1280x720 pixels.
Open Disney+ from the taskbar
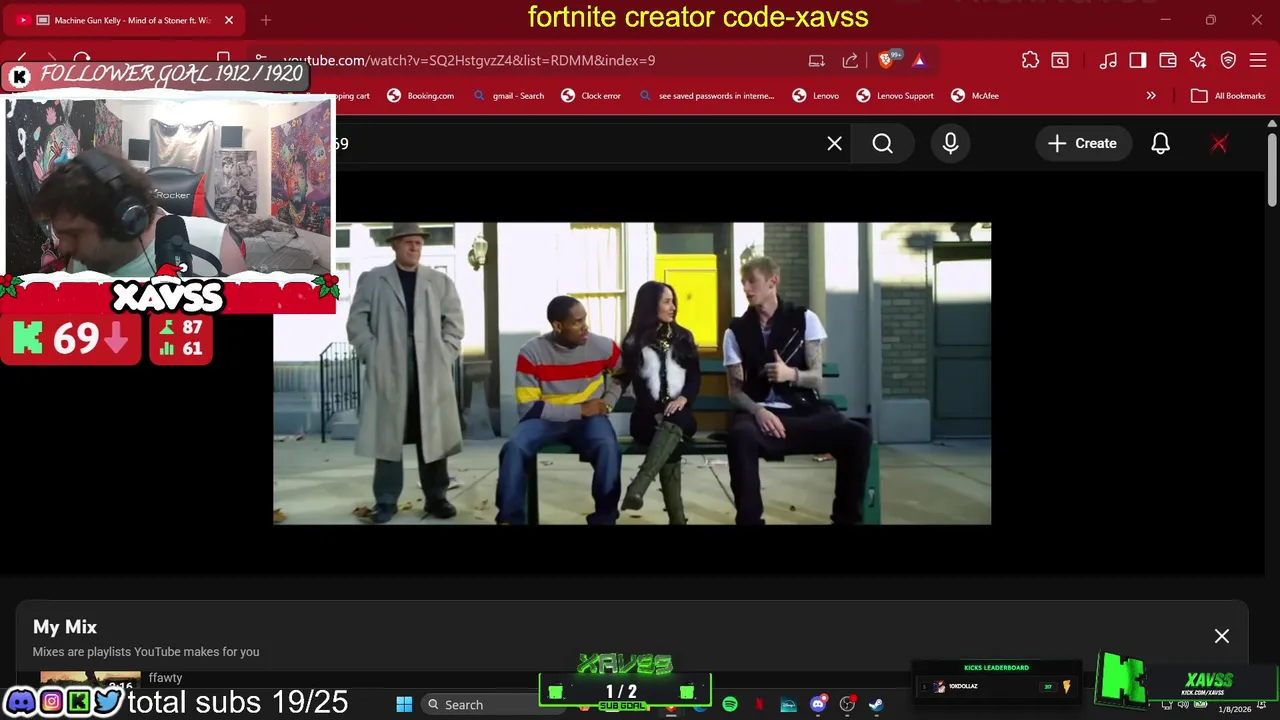pyautogui.click(x=788, y=705)
